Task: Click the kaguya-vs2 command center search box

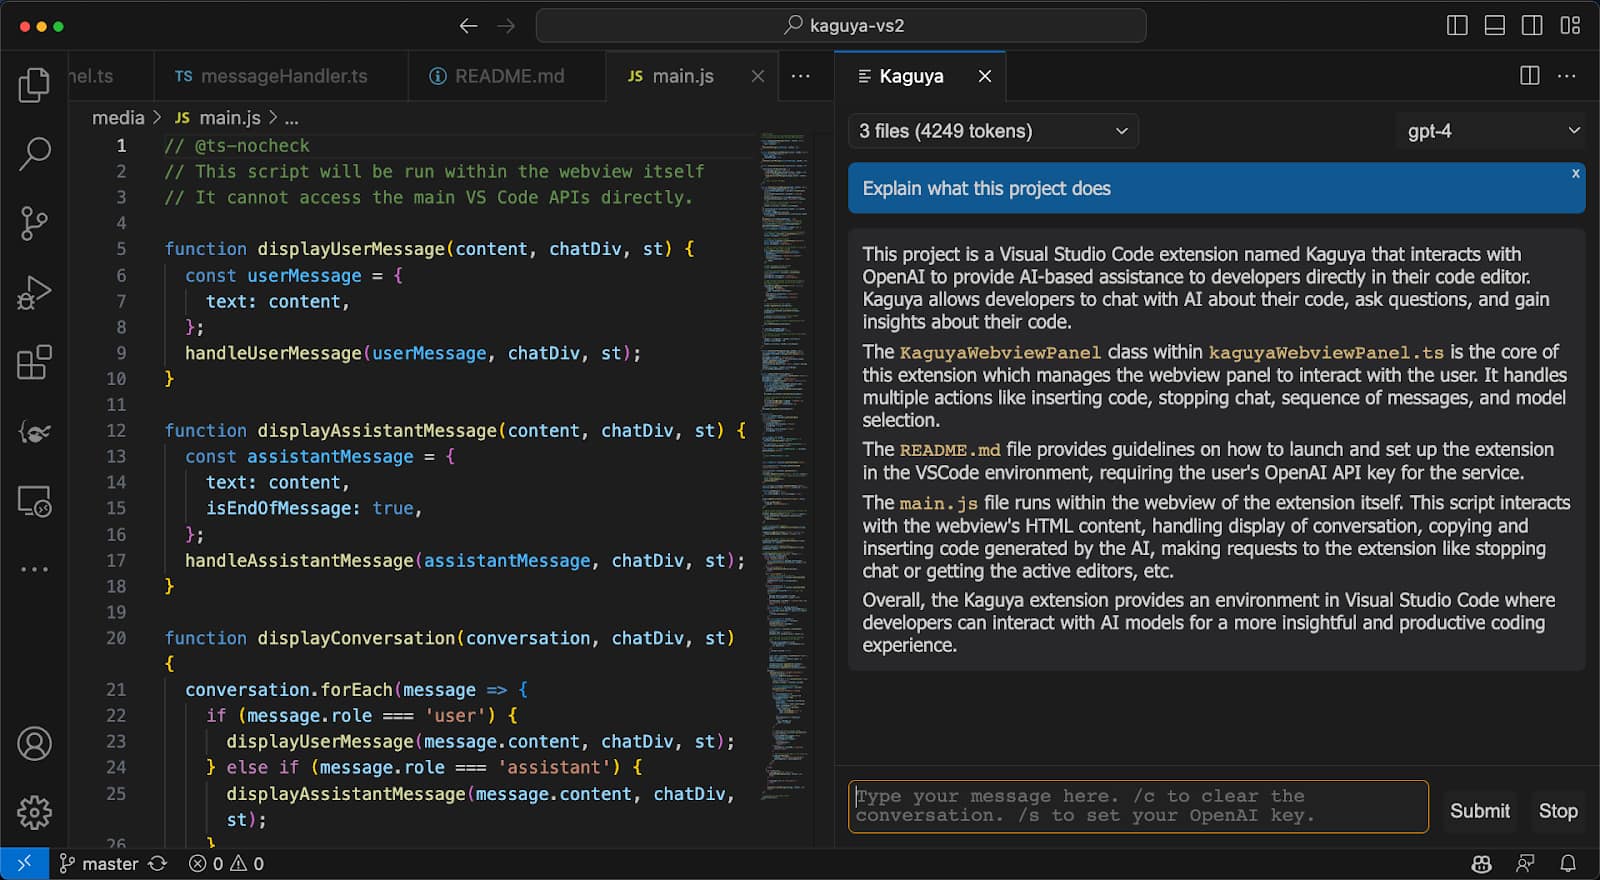Action: click(841, 26)
